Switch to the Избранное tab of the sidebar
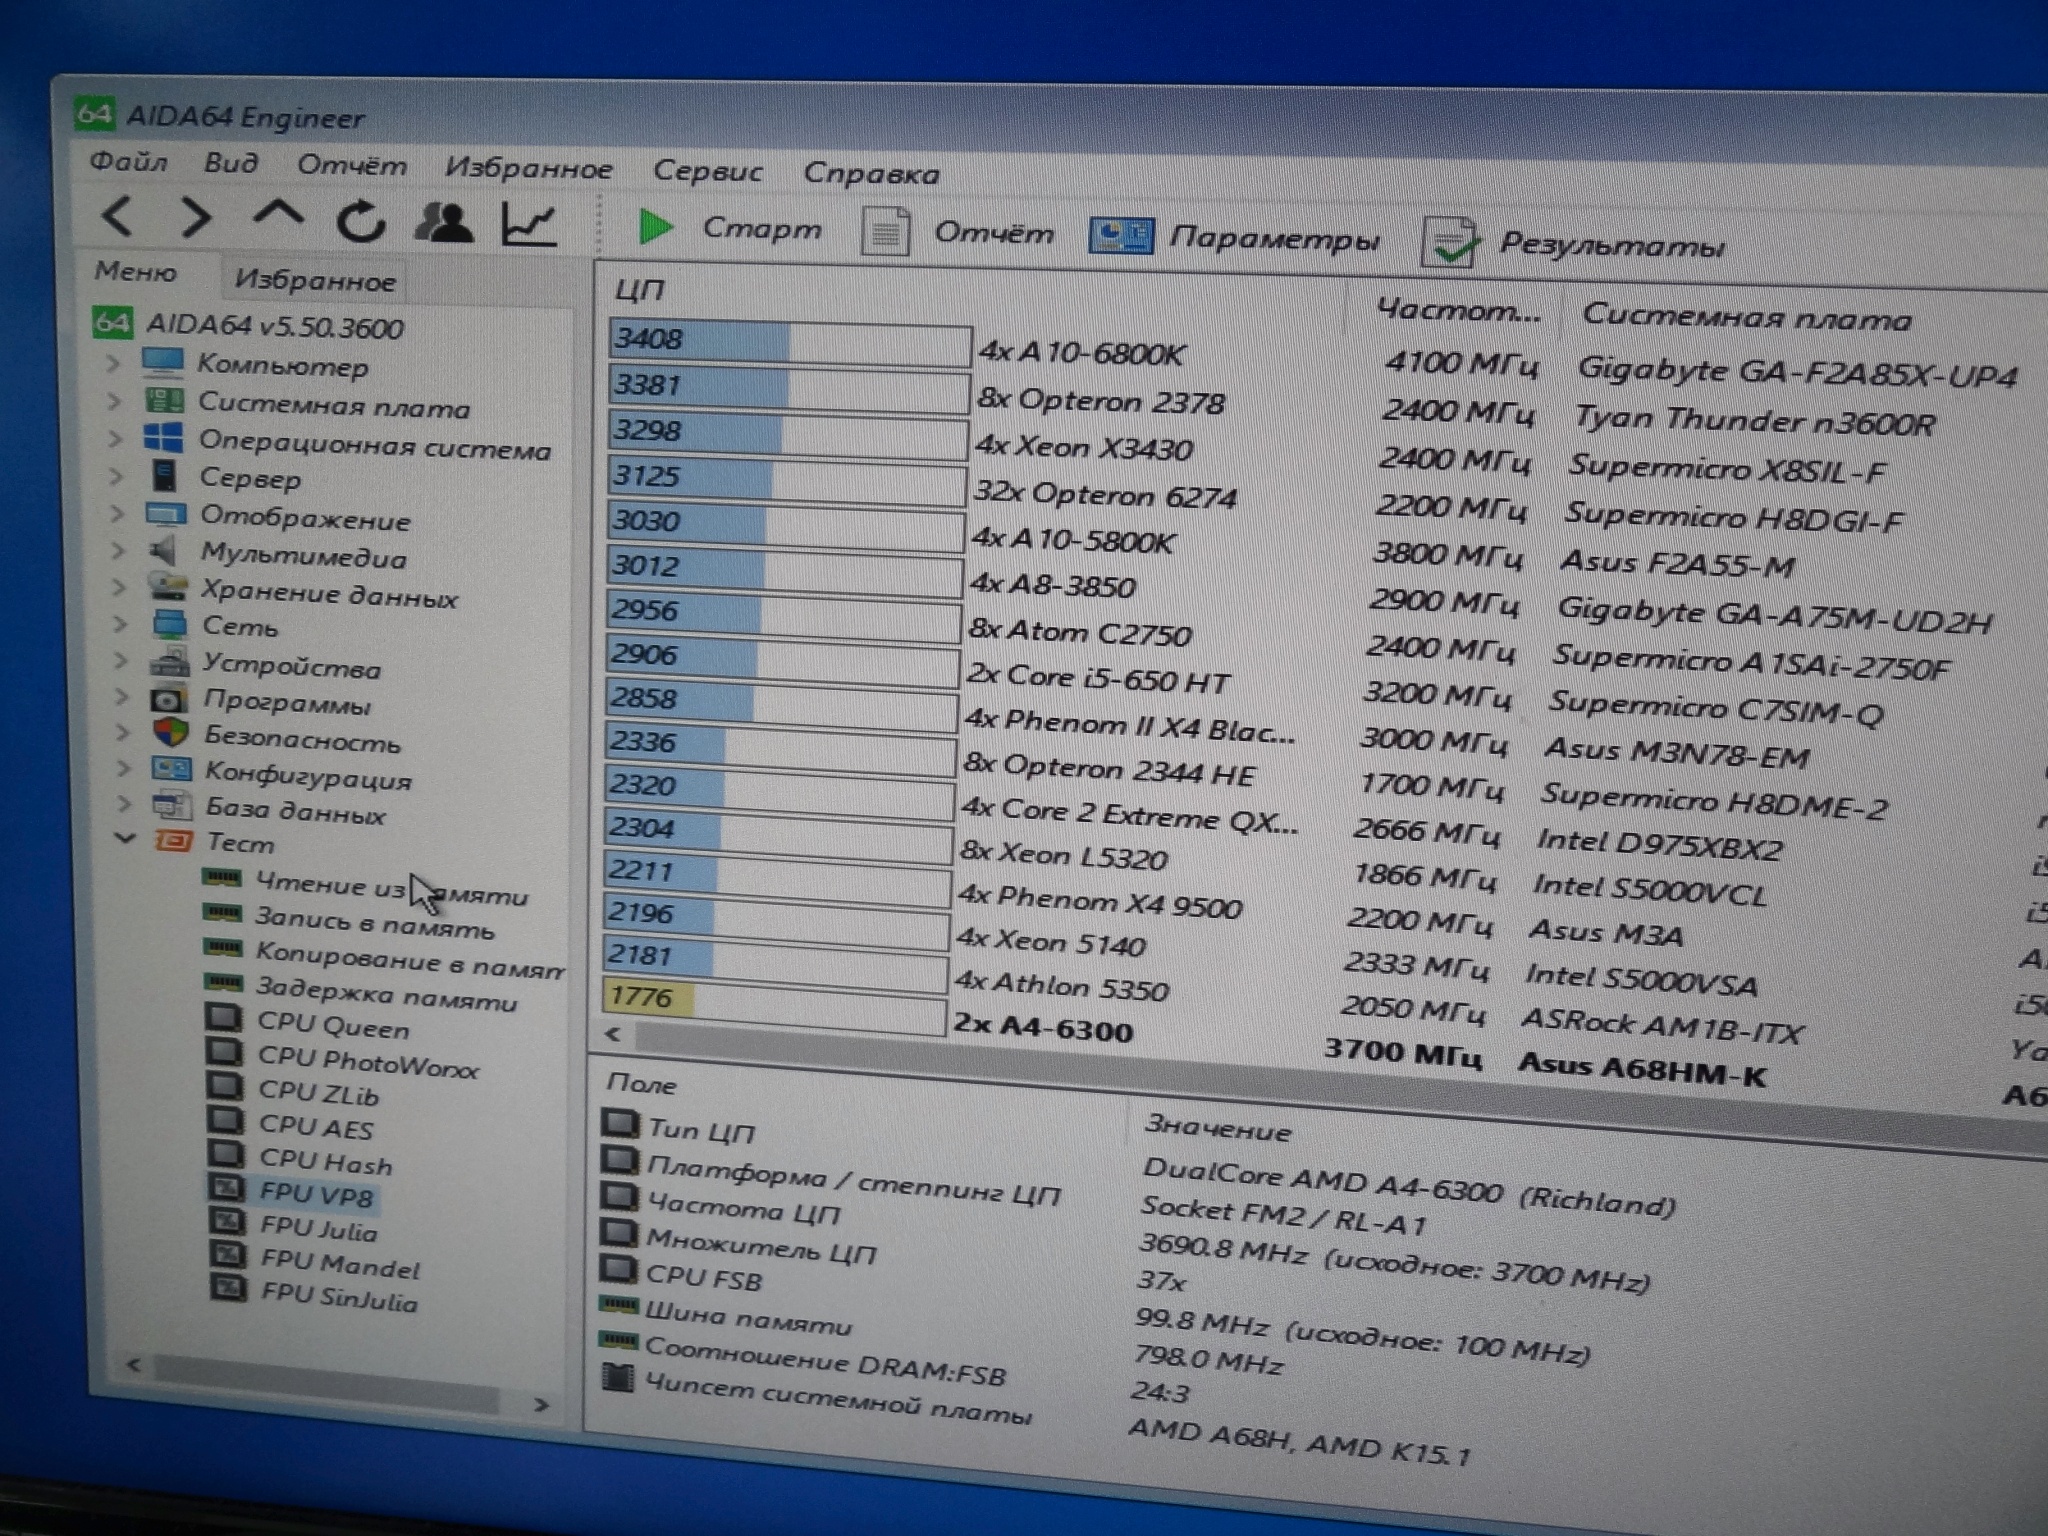Image resolution: width=2048 pixels, height=1536 pixels. pos(314,280)
